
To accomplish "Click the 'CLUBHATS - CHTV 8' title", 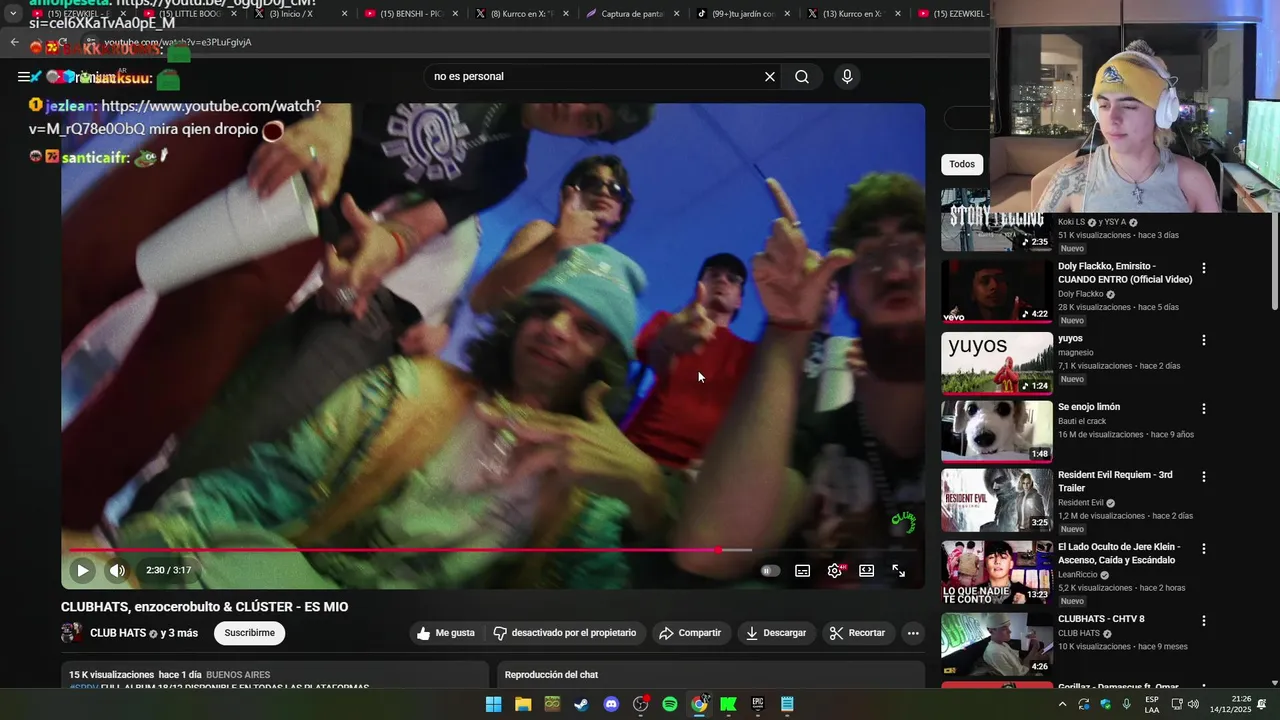I will pyautogui.click(x=1101, y=619).
